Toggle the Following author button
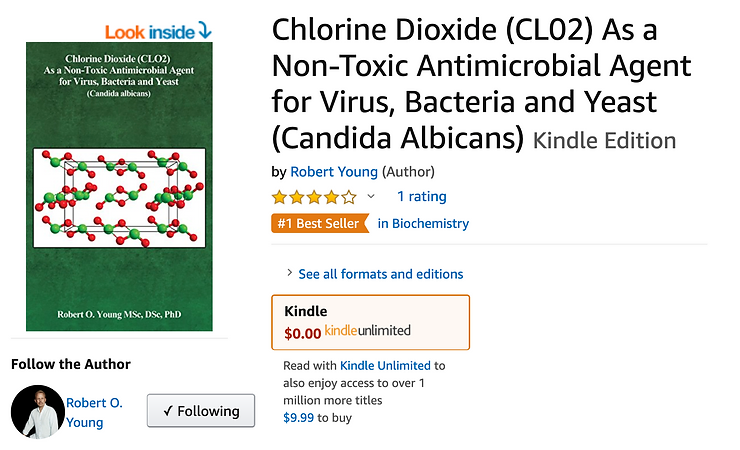The width and height of the screenshot is (740, 450). (201, 411)
